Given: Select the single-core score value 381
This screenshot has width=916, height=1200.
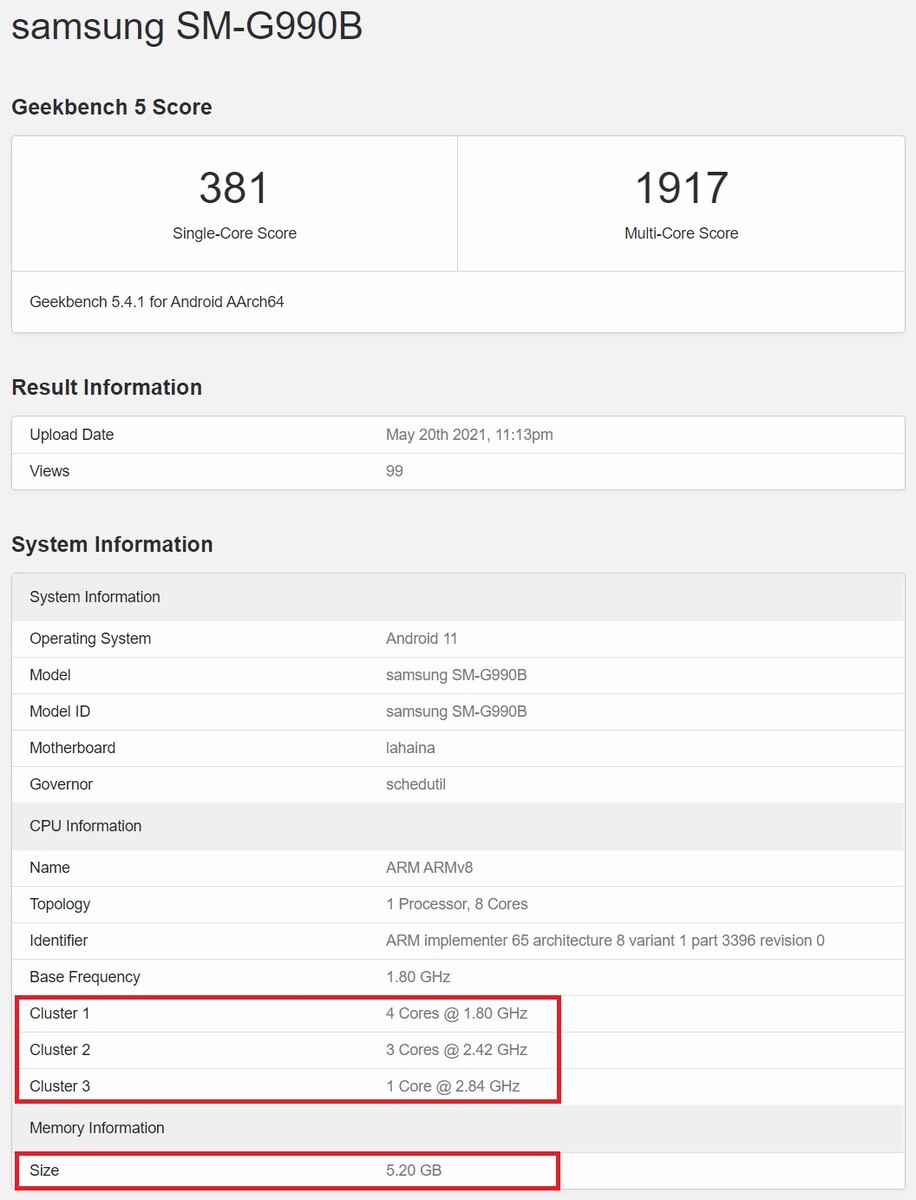Looking at the screenshot, I should click(x=234, y=188).
